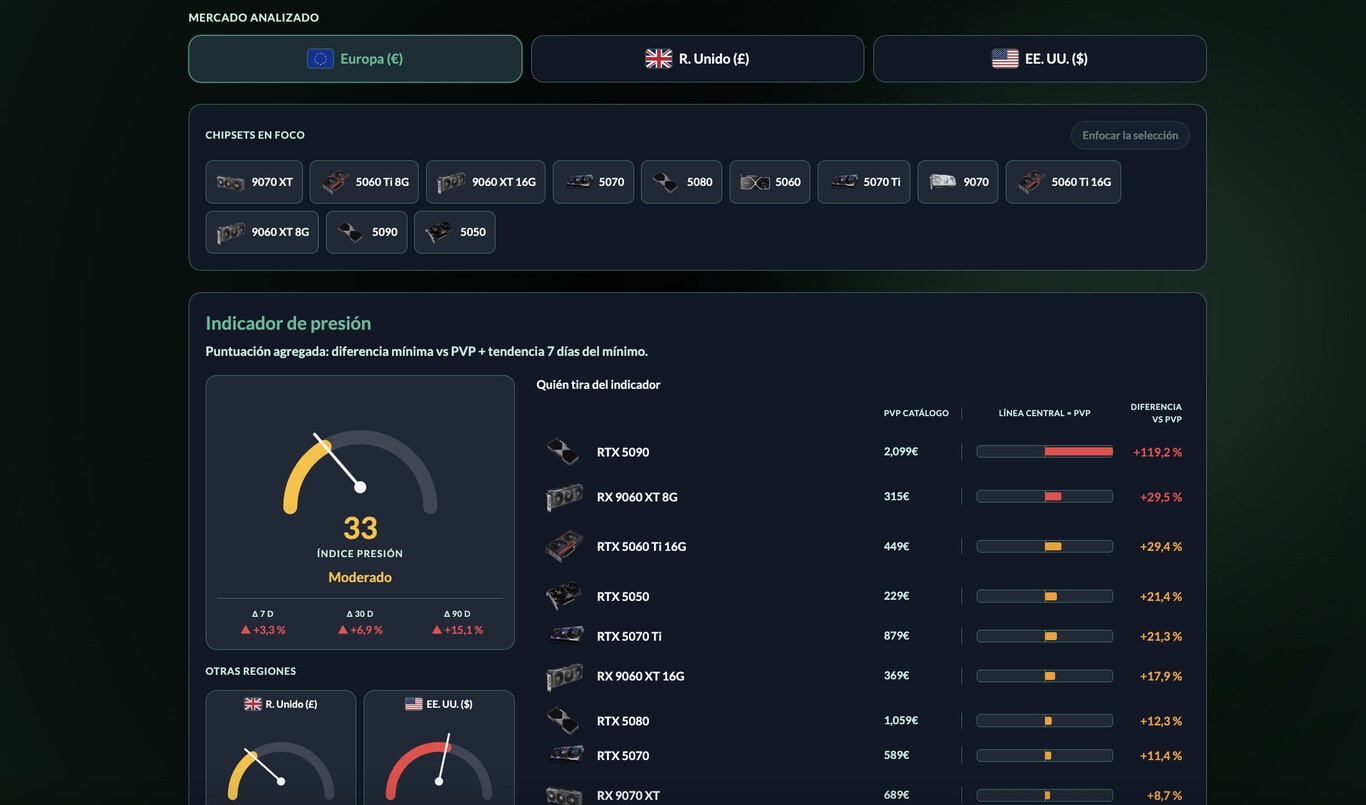The width and height of the screenshot is (1366, 805).
Task: Toggle the 5090 chipset chip
Action: pyautogui.click(x=367, y=232)
